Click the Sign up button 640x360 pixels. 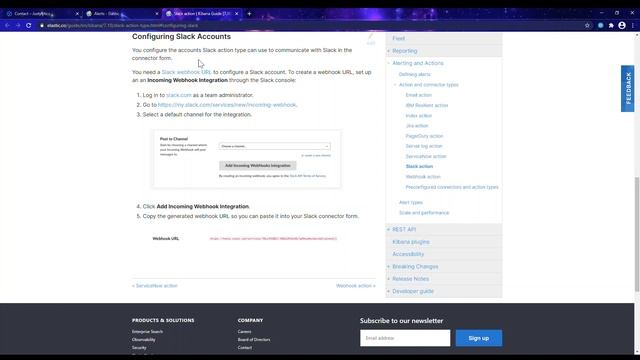point(479,338)
